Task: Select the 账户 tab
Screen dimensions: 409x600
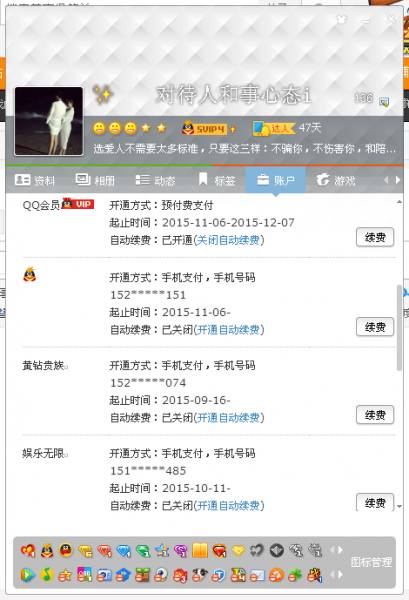Action: pyautogui.click(x=275, y=180)
